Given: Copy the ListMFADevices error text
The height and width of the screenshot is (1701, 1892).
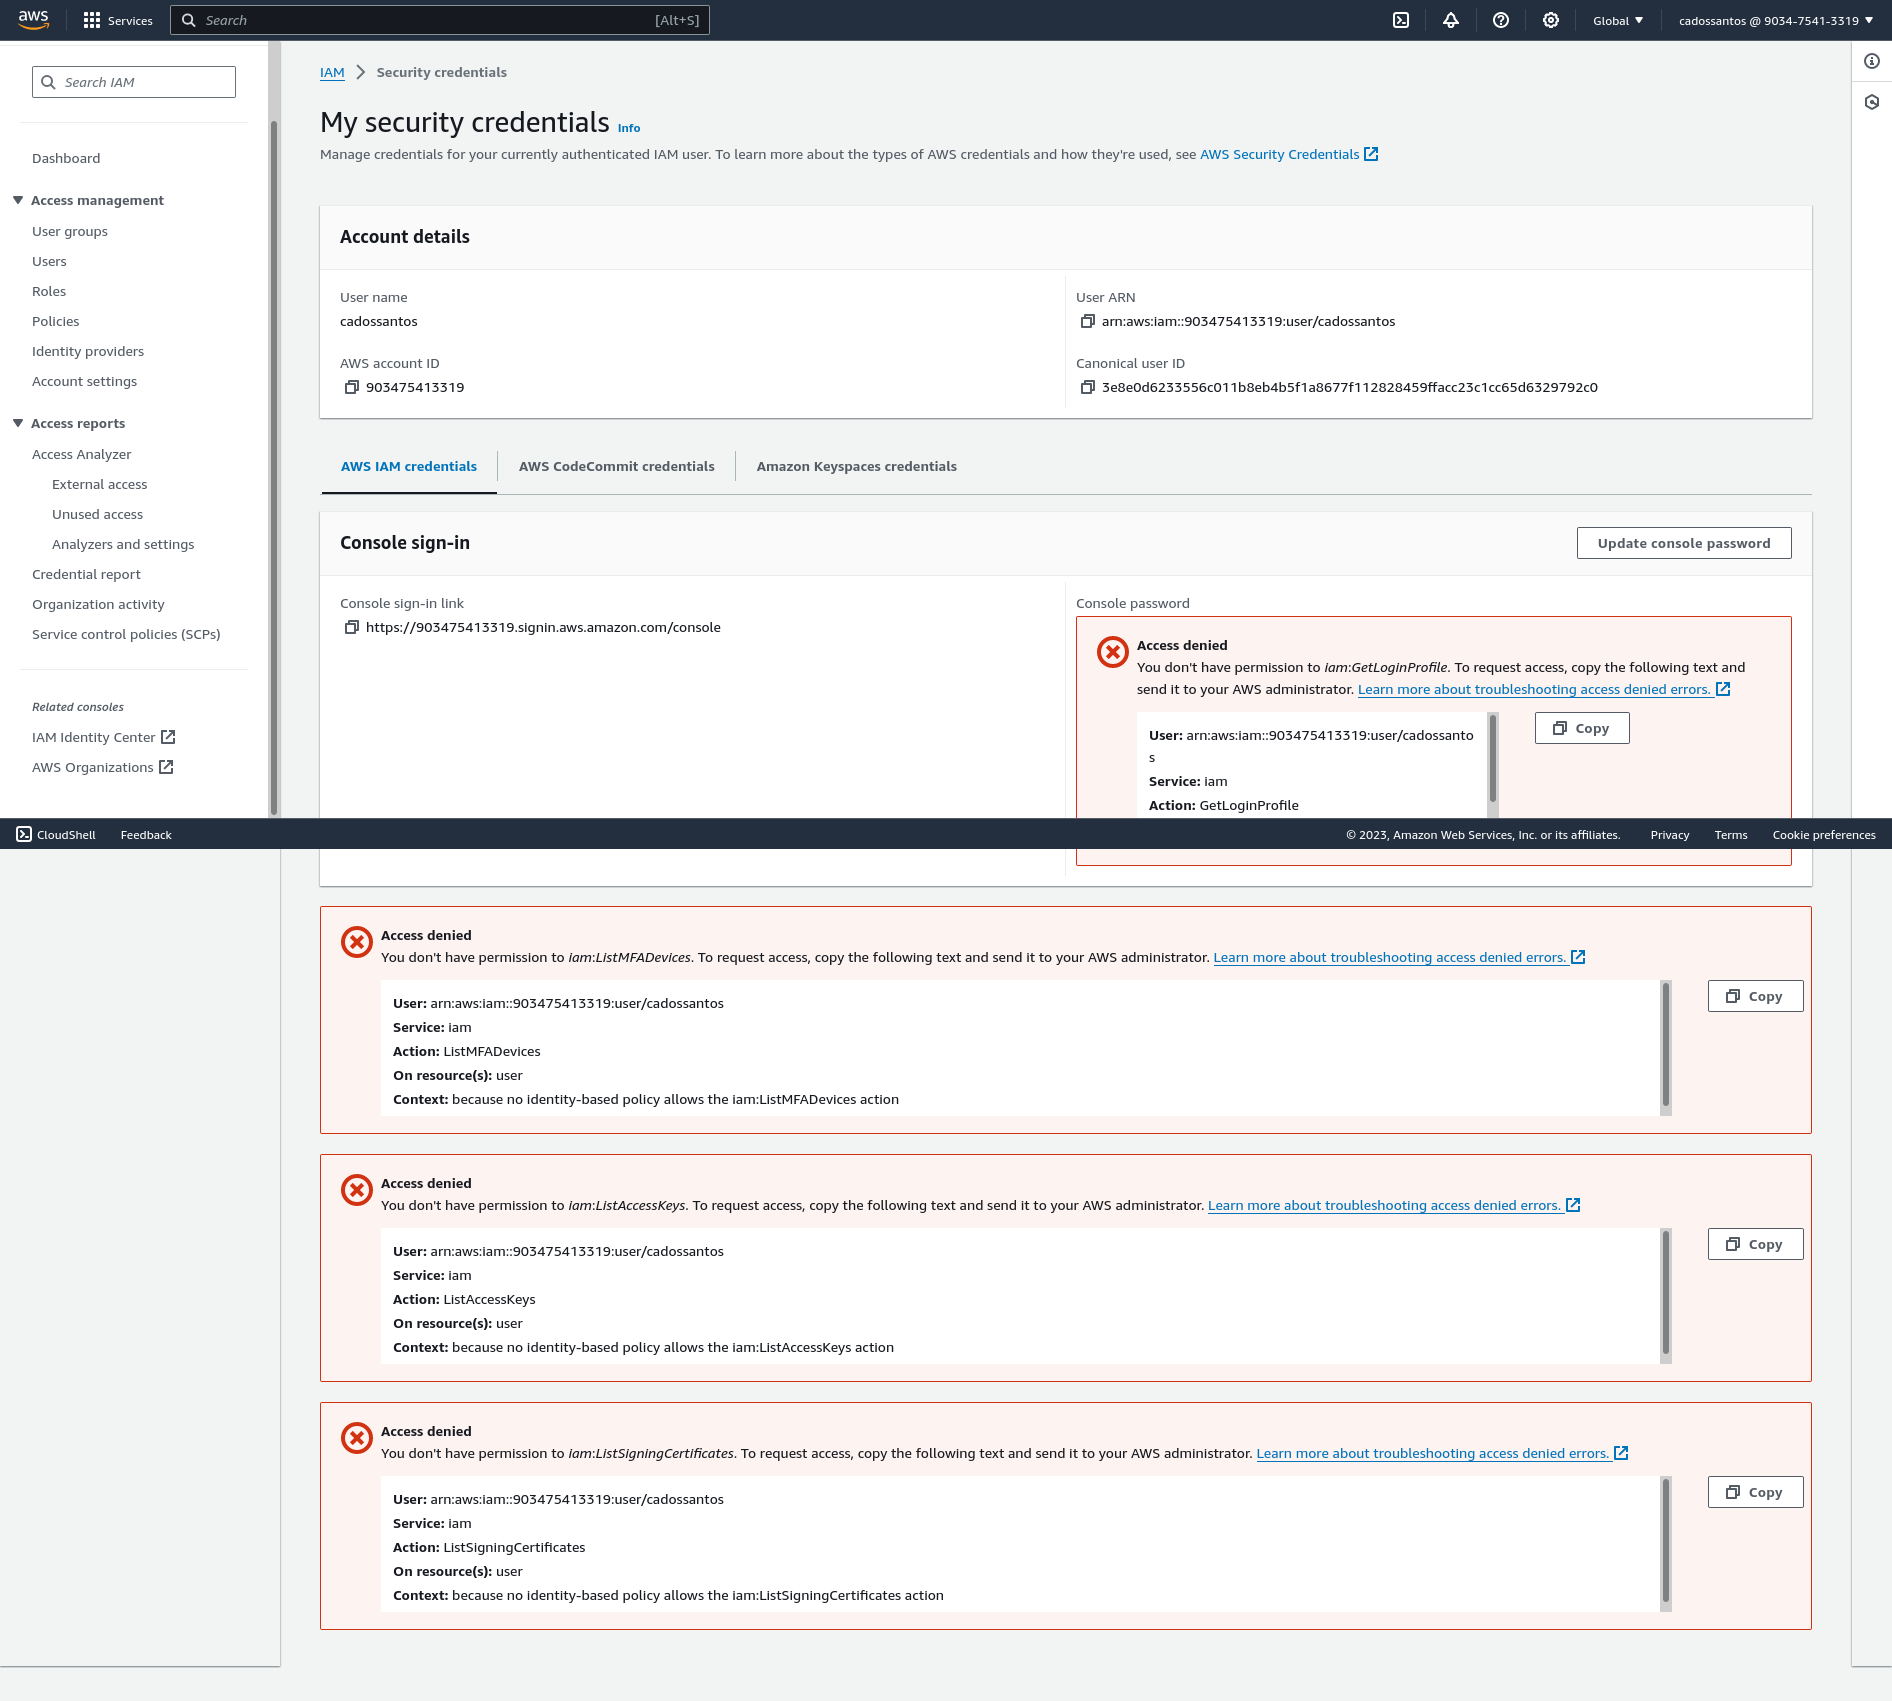Looking at the screenshot, I should click(1755, 996).
